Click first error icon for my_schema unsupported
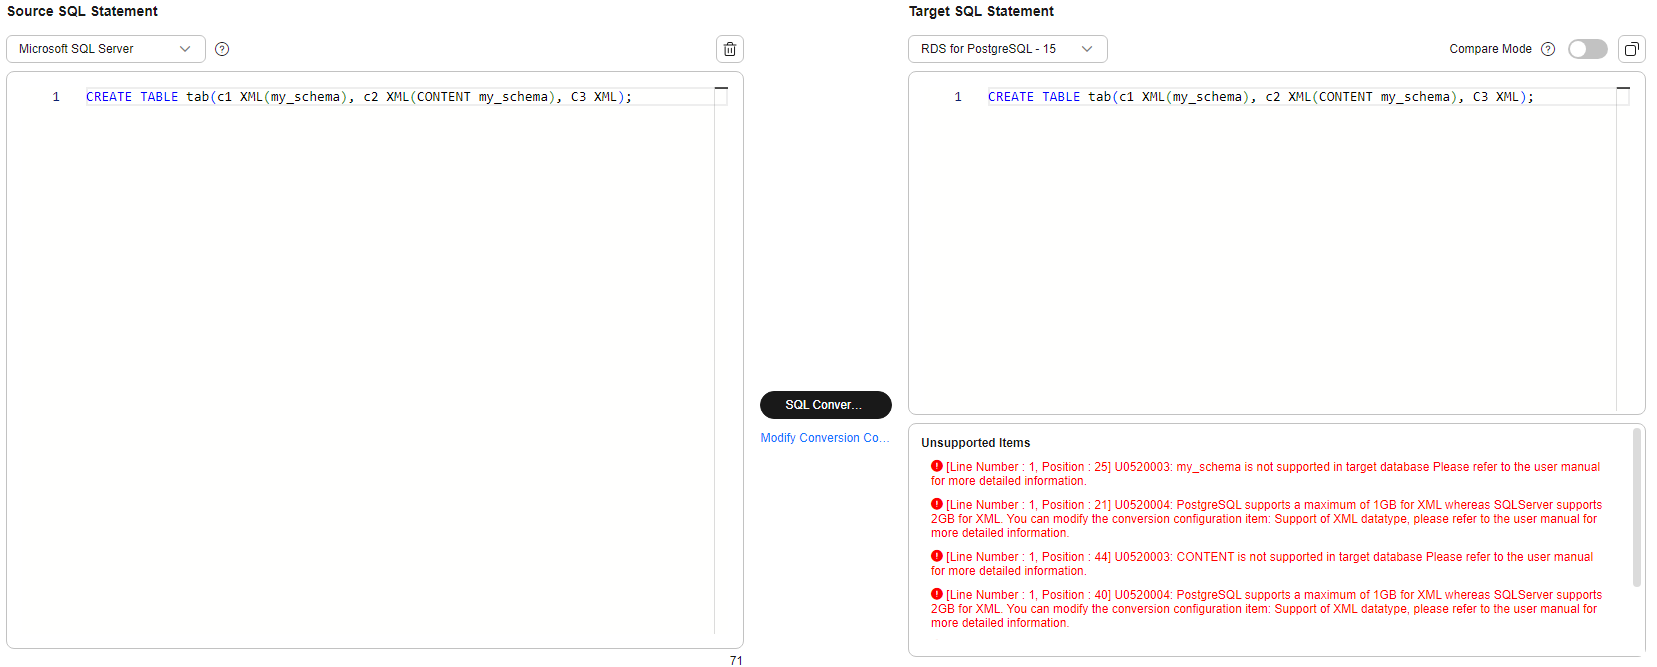Viewport: 1657px width, 667px height. pyautogui.click(x=937, y=466)
